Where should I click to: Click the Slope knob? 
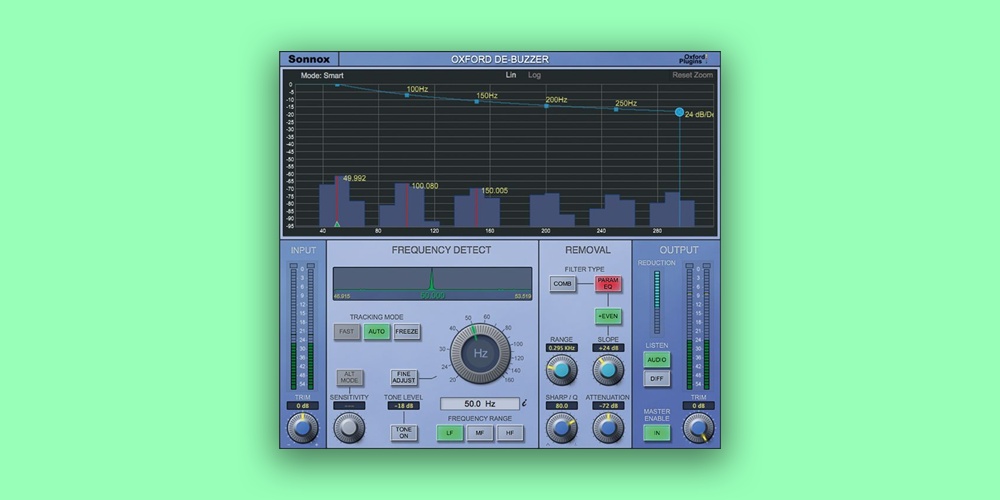point(607,370)
